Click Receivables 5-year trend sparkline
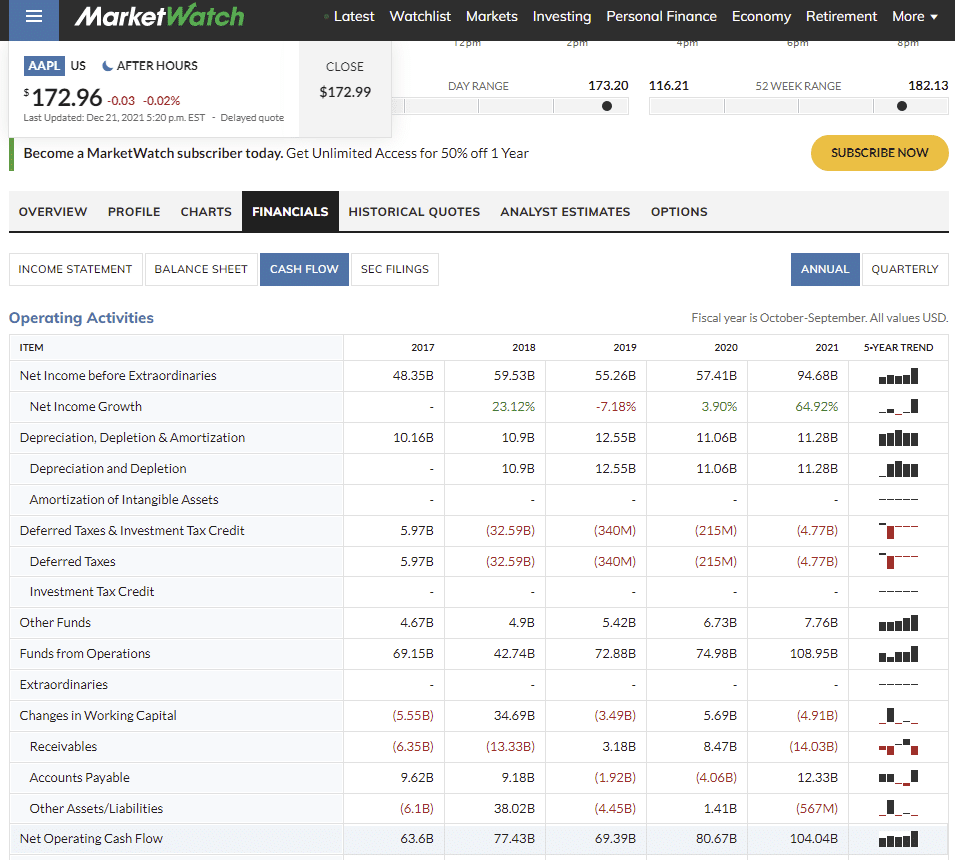Viewport: 955px width, 860px height. (x=897, y=747)
